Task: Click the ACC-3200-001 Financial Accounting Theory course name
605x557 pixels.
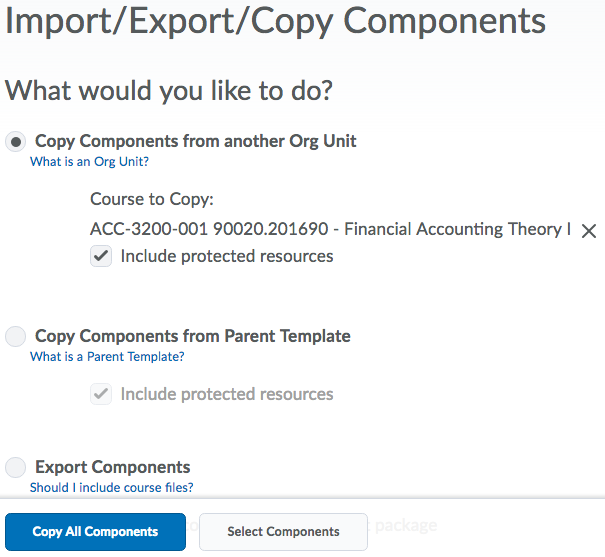Action: click(330, 230)
